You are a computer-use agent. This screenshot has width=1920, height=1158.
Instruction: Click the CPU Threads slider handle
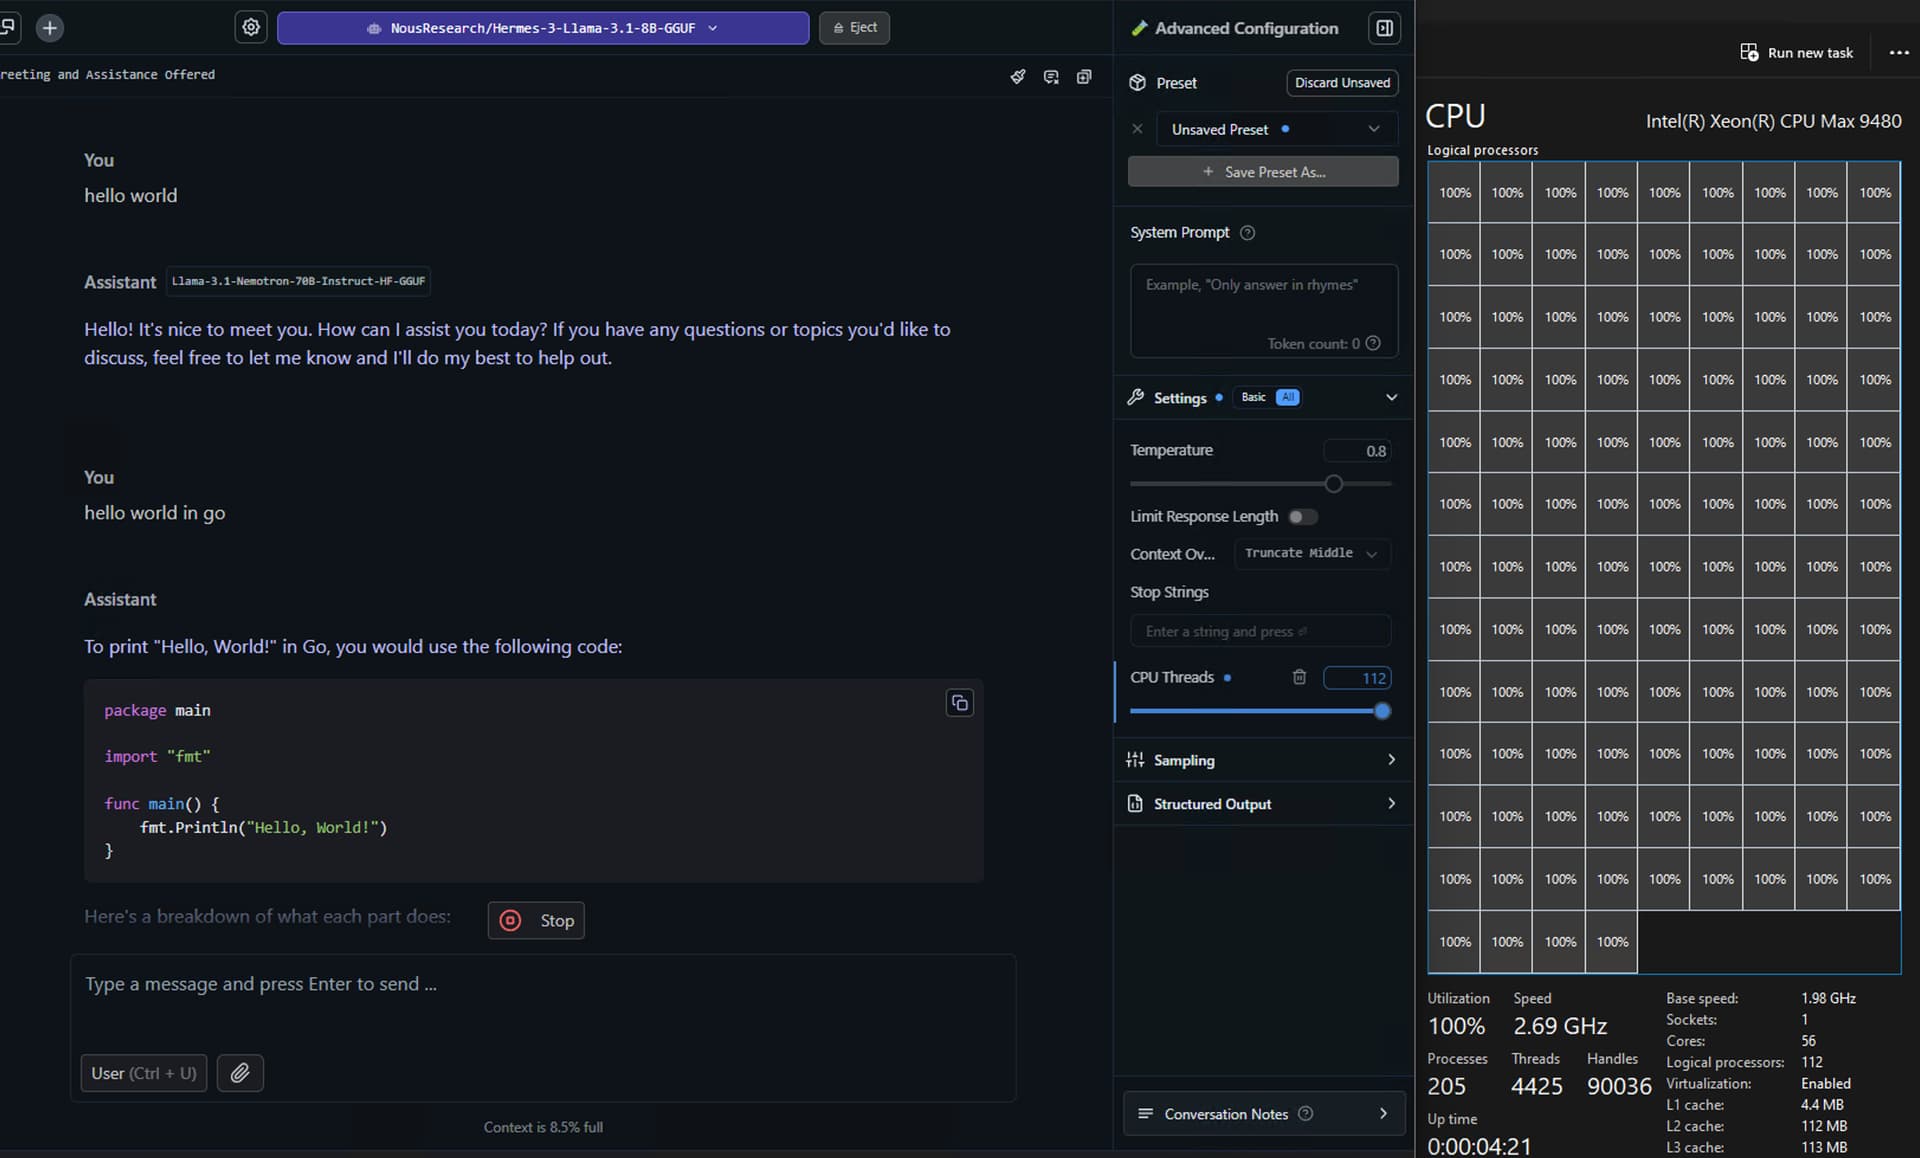click(1382, 711)
